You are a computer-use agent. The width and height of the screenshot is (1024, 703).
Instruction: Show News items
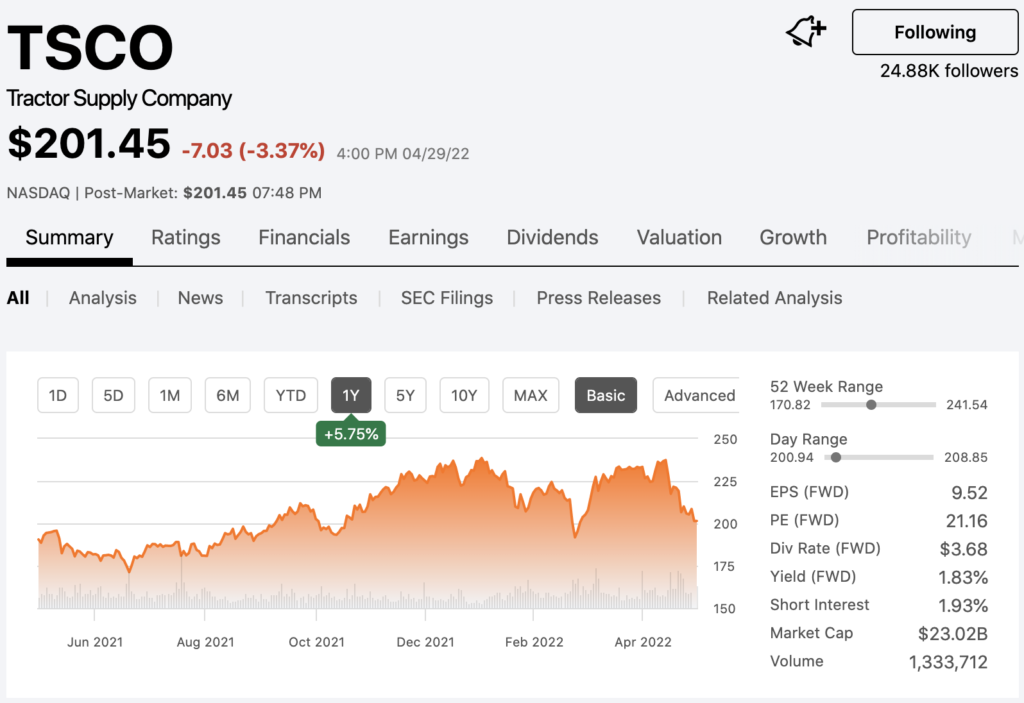click(200, 298)
